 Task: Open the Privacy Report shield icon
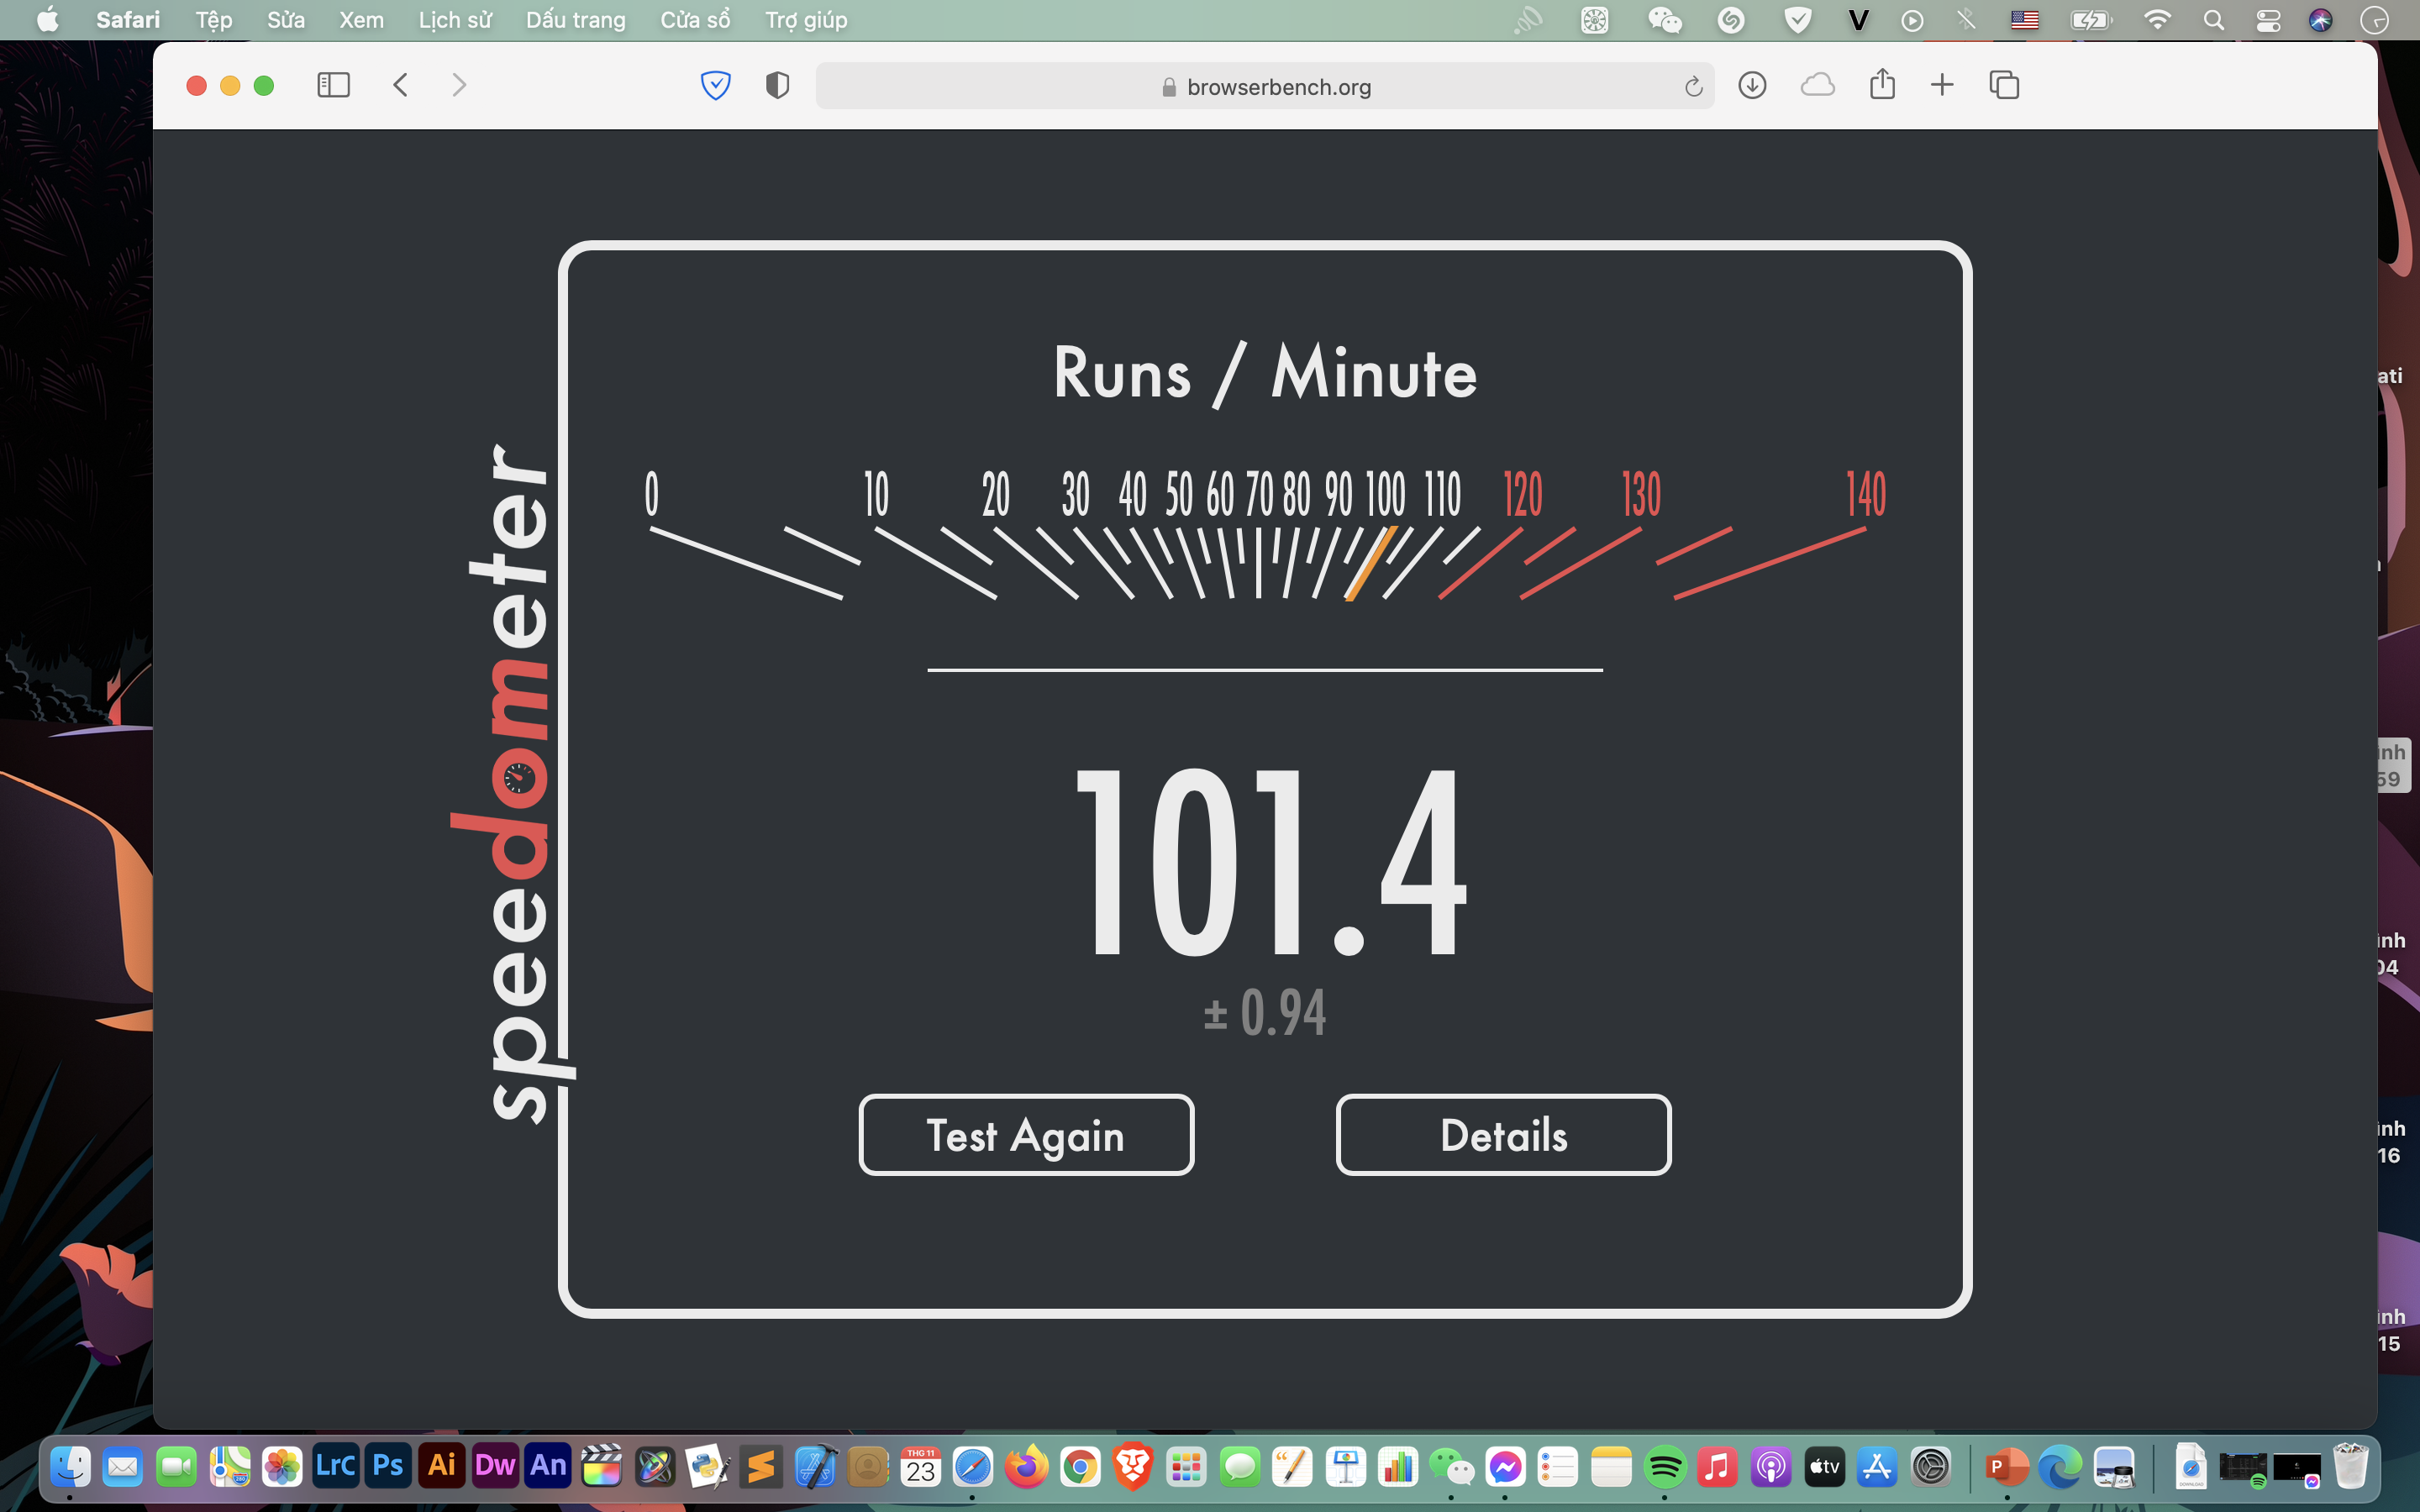(x=777, y=85)
